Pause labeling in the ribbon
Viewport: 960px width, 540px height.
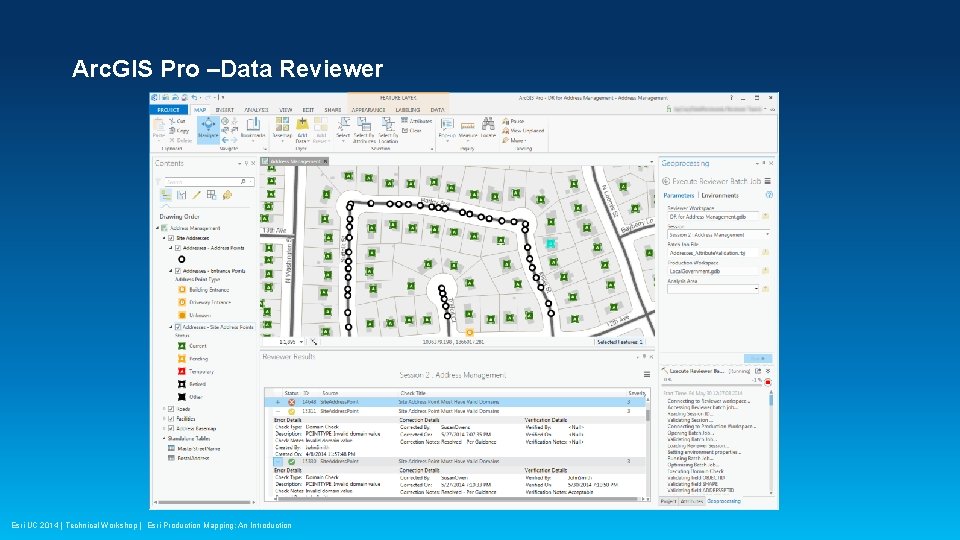click(513, 121)
